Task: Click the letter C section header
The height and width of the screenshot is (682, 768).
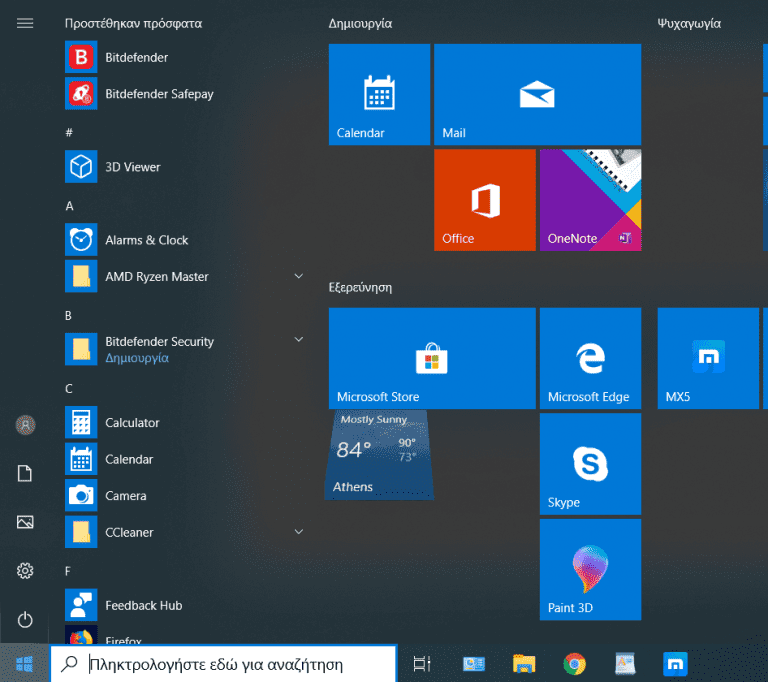Action: [69, 389]
